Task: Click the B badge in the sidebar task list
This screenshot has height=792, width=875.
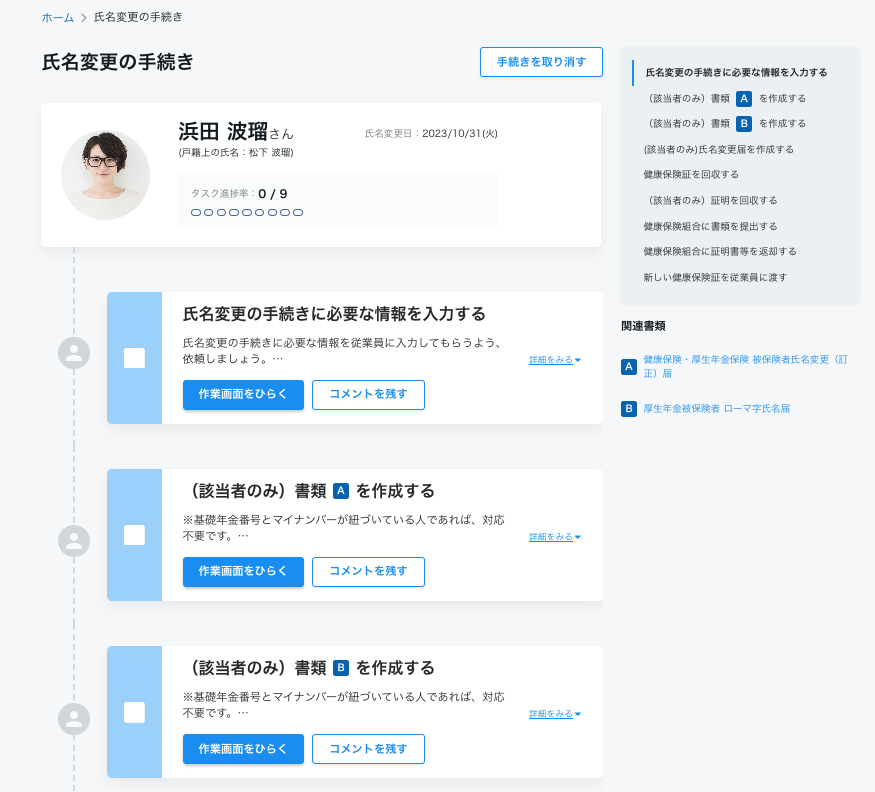Action: [744, 123]
